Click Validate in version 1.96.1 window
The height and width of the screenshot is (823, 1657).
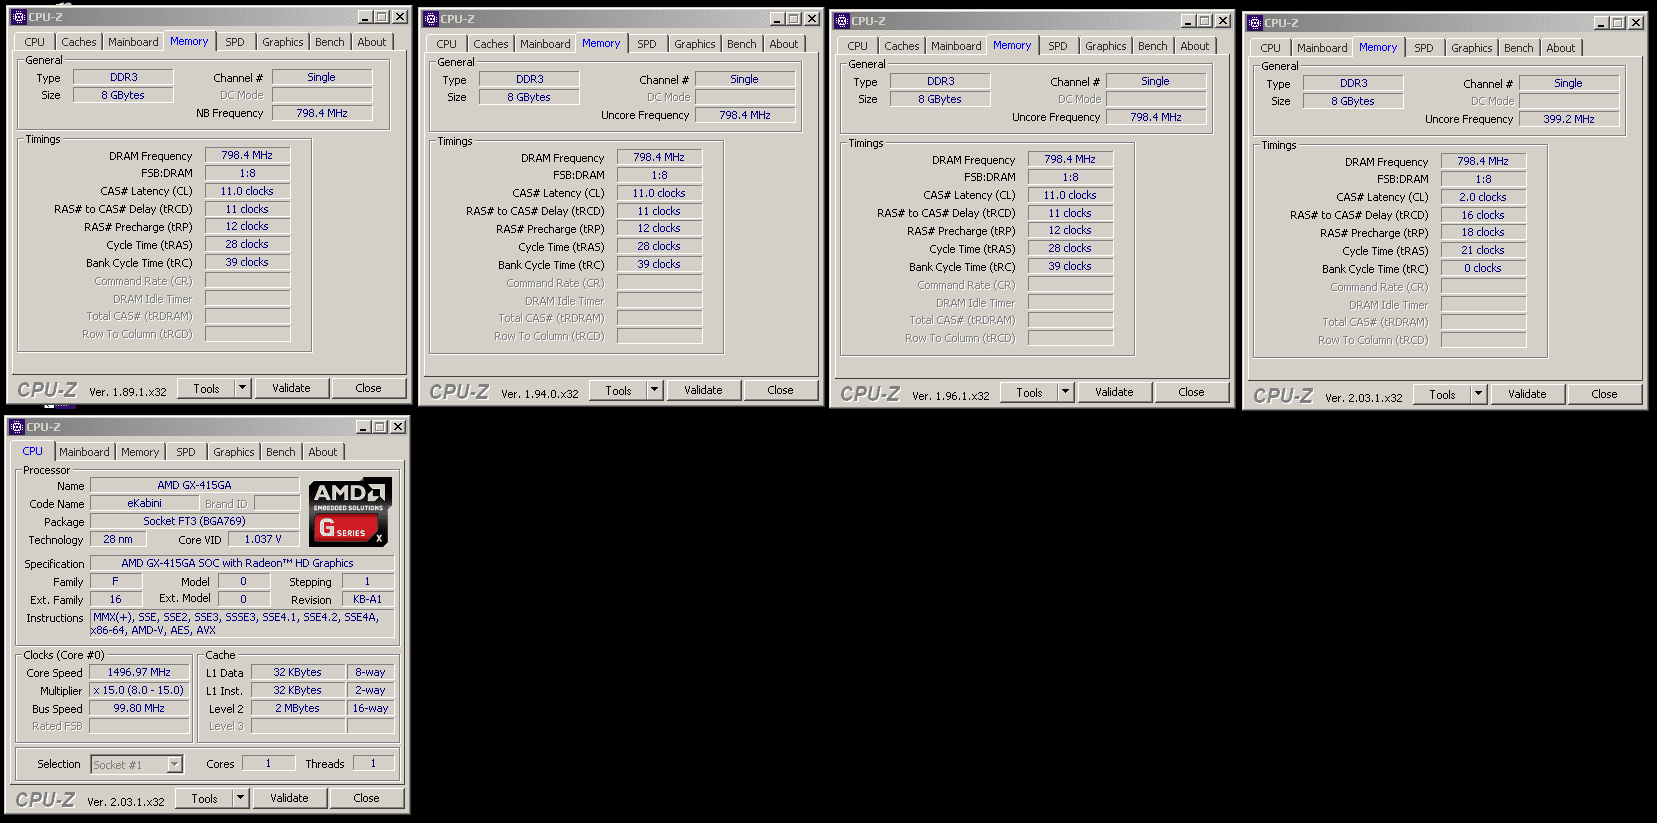pyautogui.click(x=1114, y=392)
